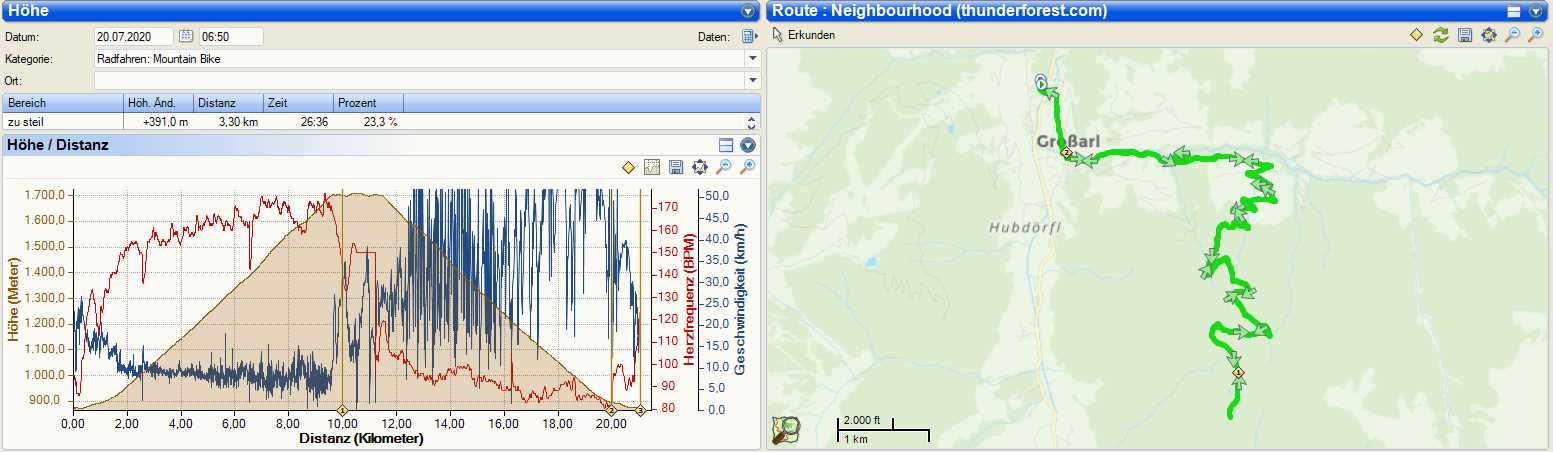Viewport: 1553px width, 452px height.
Task: Click lap marker 1 on chart axis
Action: click(x=342, y=410)
